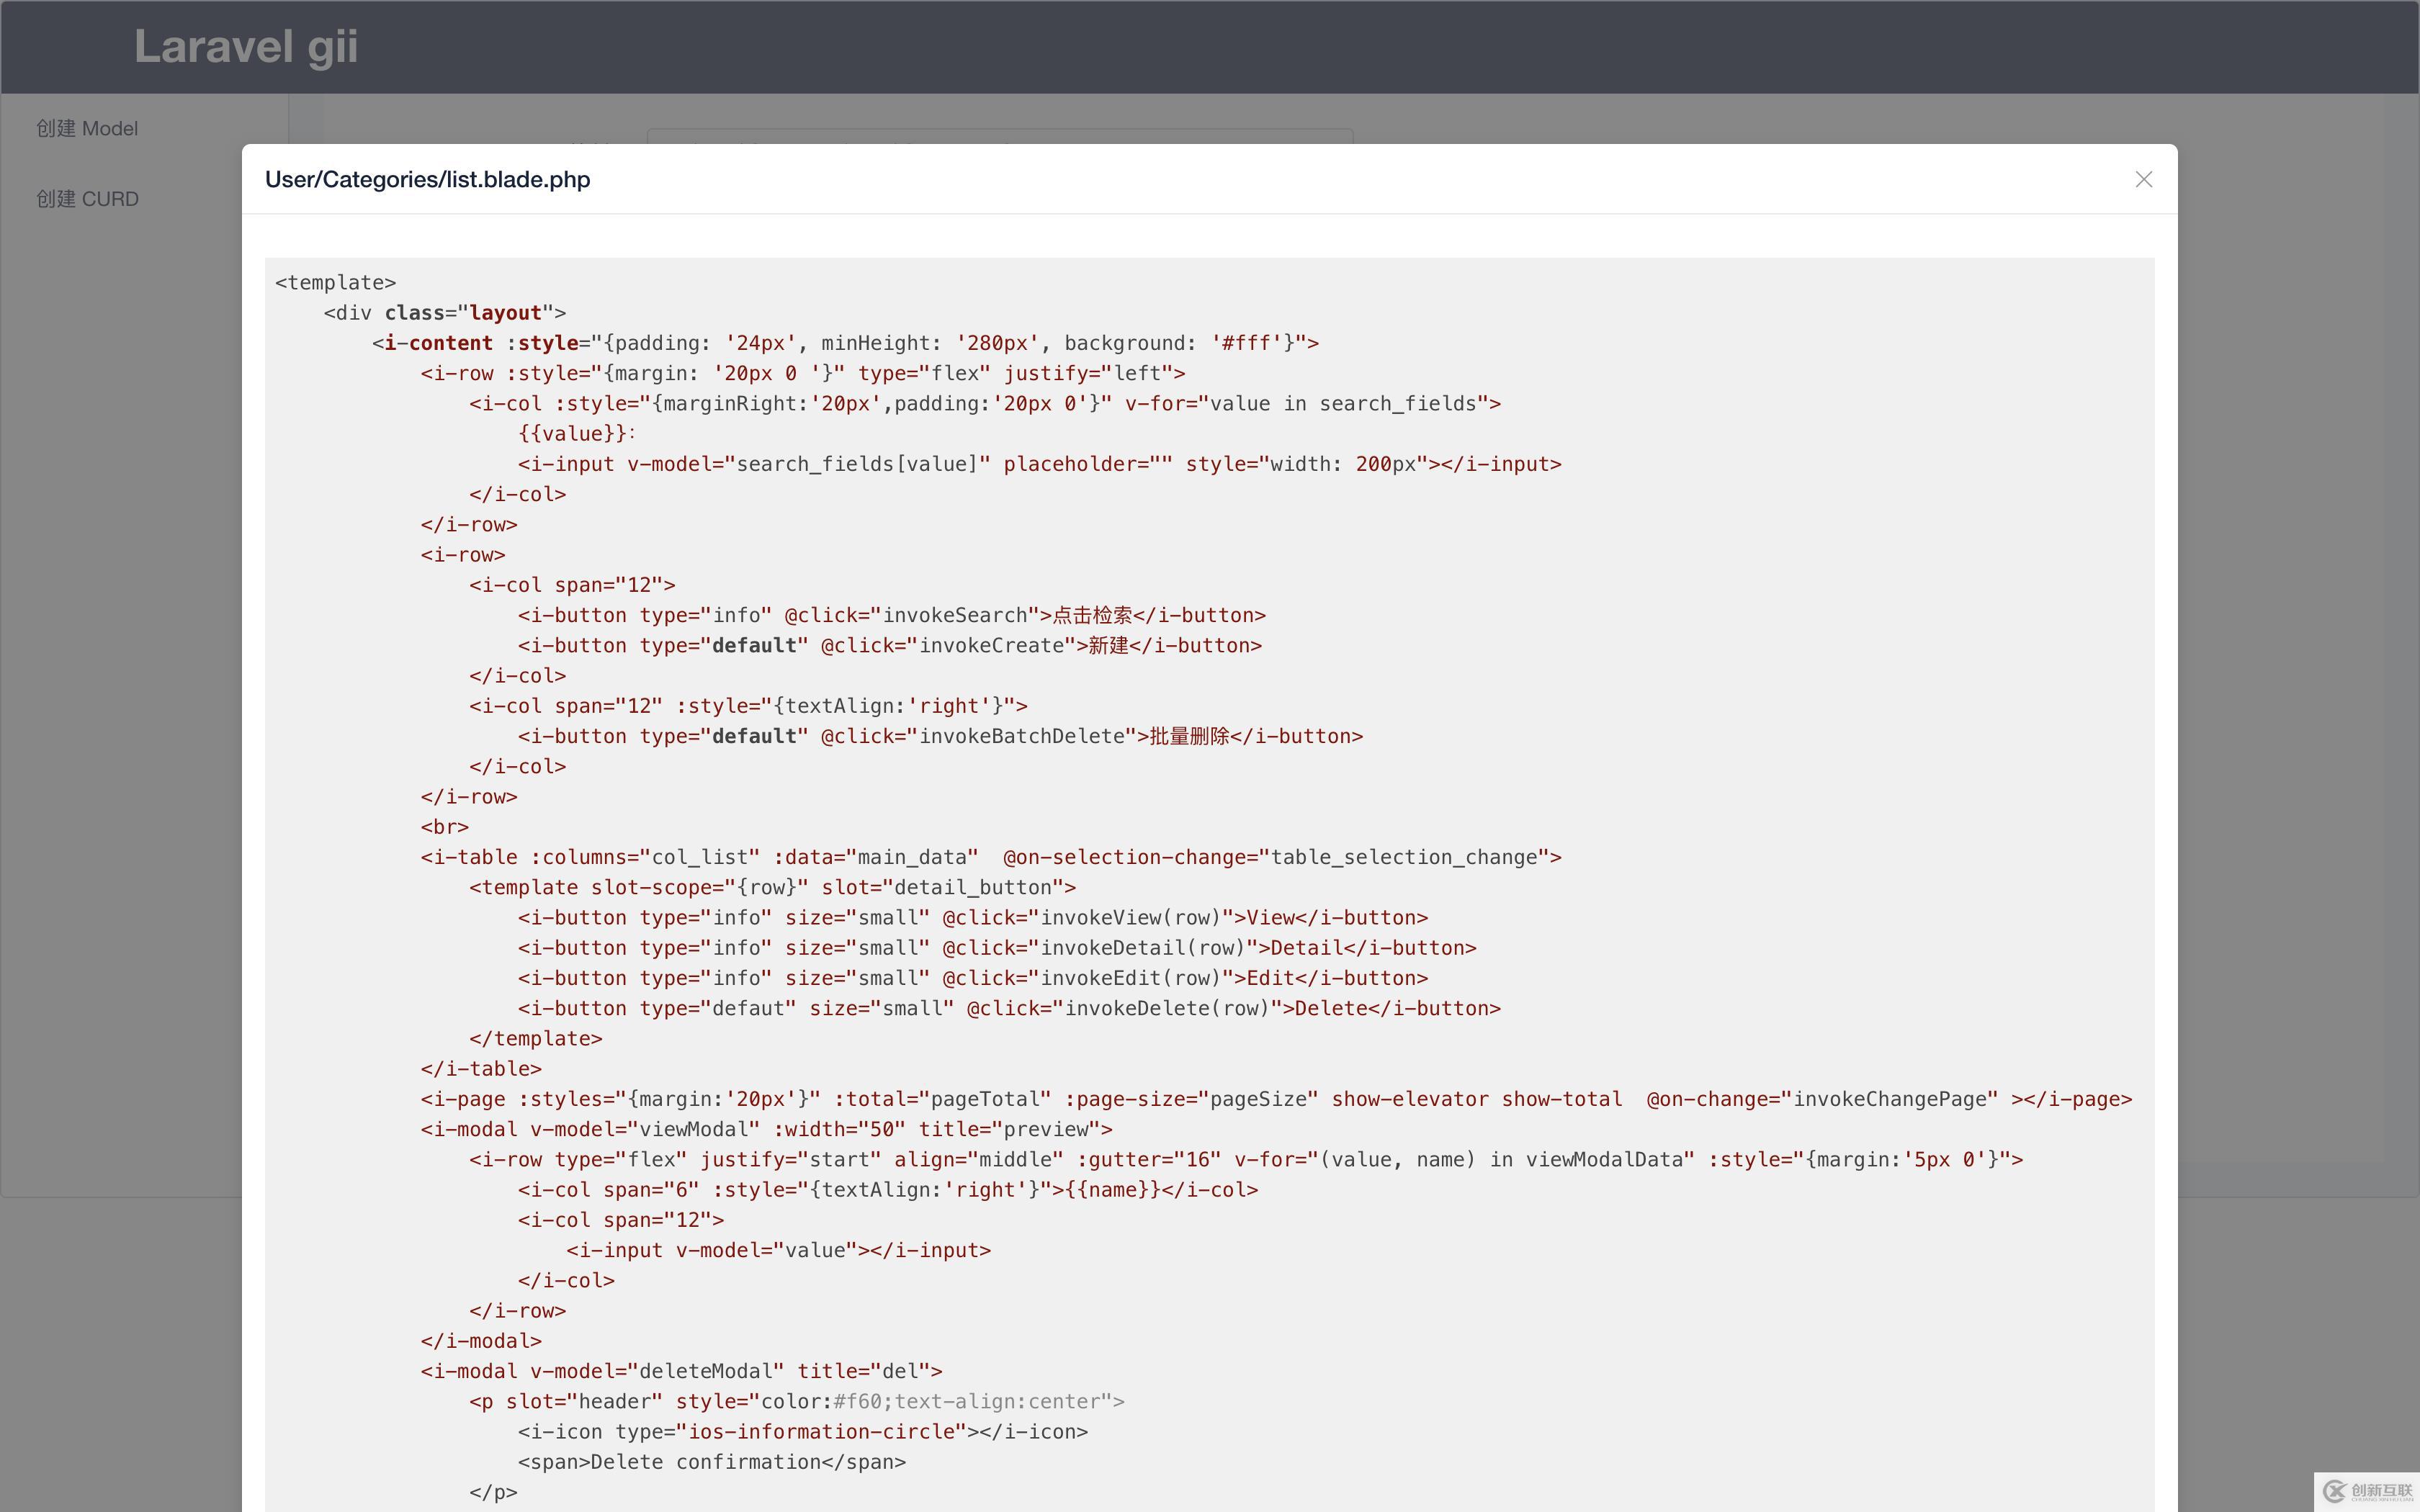Screen dimensions: 2420x1512
Task: Open the 创建 Model menu item
Action: 87,129
